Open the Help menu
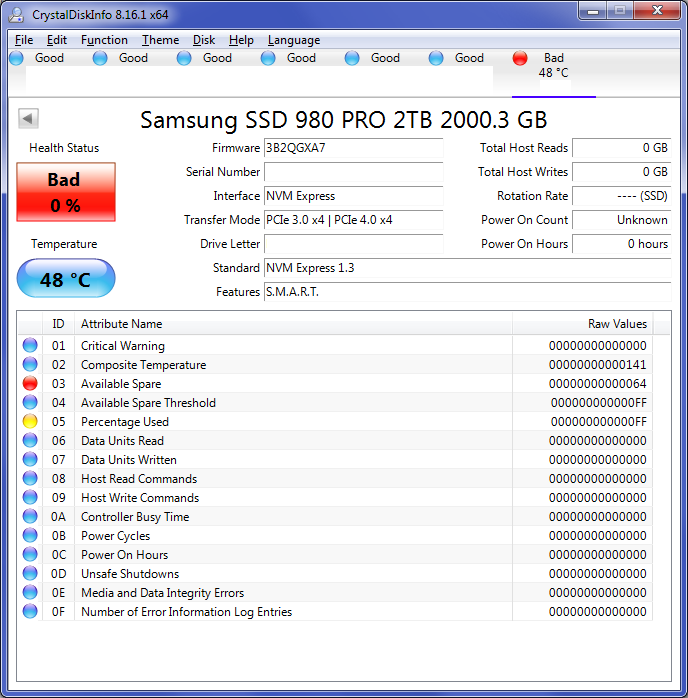 click(241, 40)
